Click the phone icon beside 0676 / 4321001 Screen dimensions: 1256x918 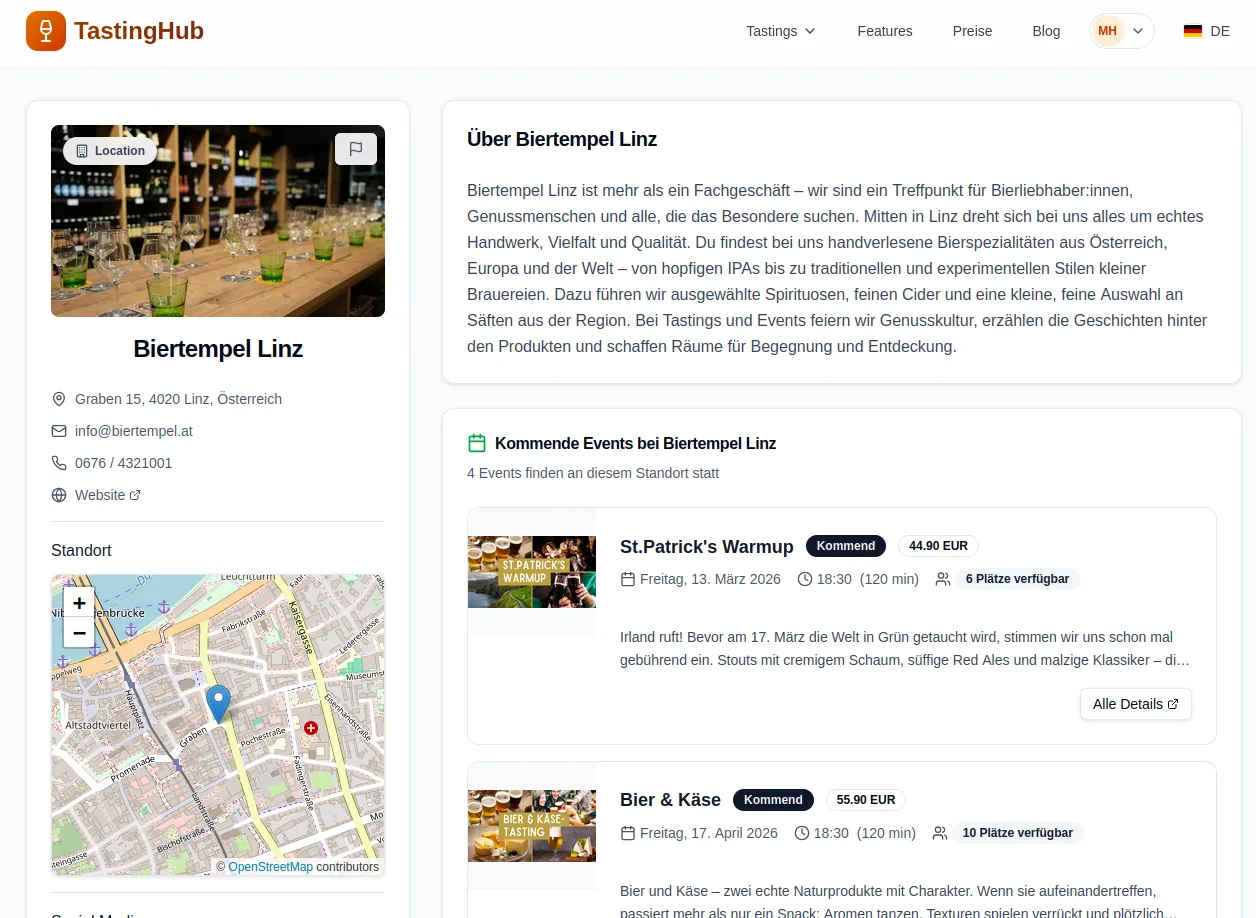(x=59, y=463)
